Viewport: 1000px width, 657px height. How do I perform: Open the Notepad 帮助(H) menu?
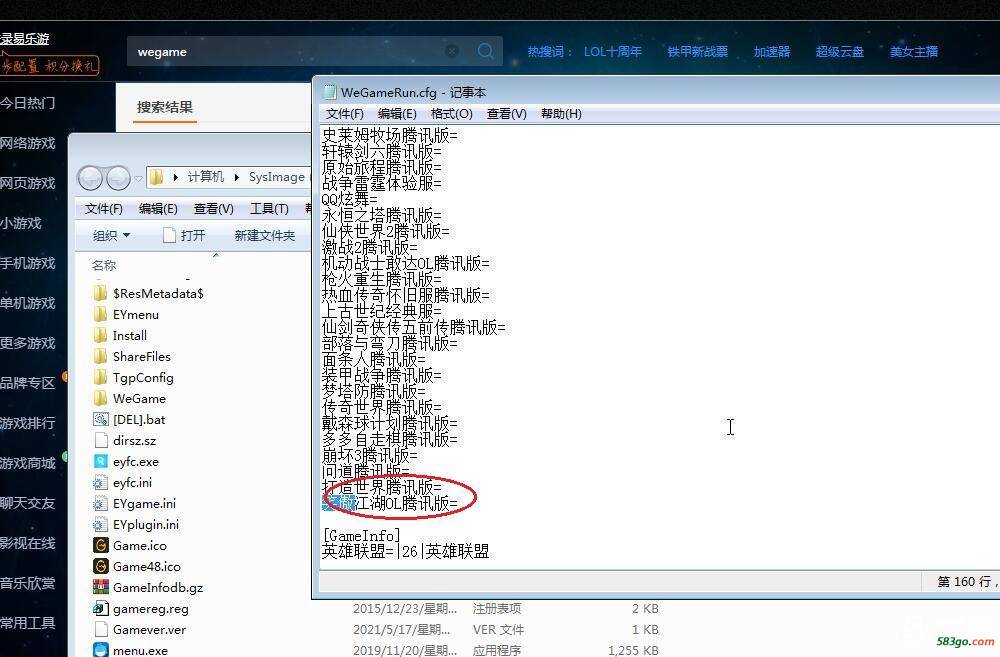561,114
